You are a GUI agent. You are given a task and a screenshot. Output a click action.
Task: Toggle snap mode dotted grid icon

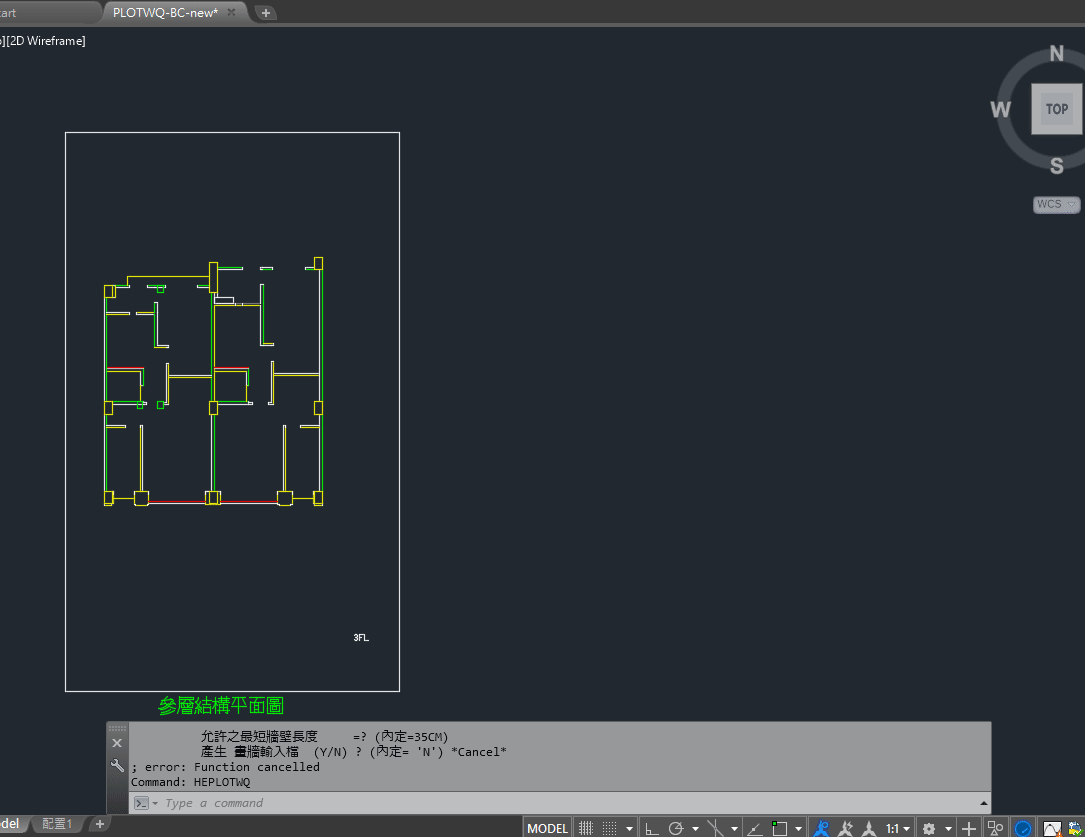pos(610,828)
